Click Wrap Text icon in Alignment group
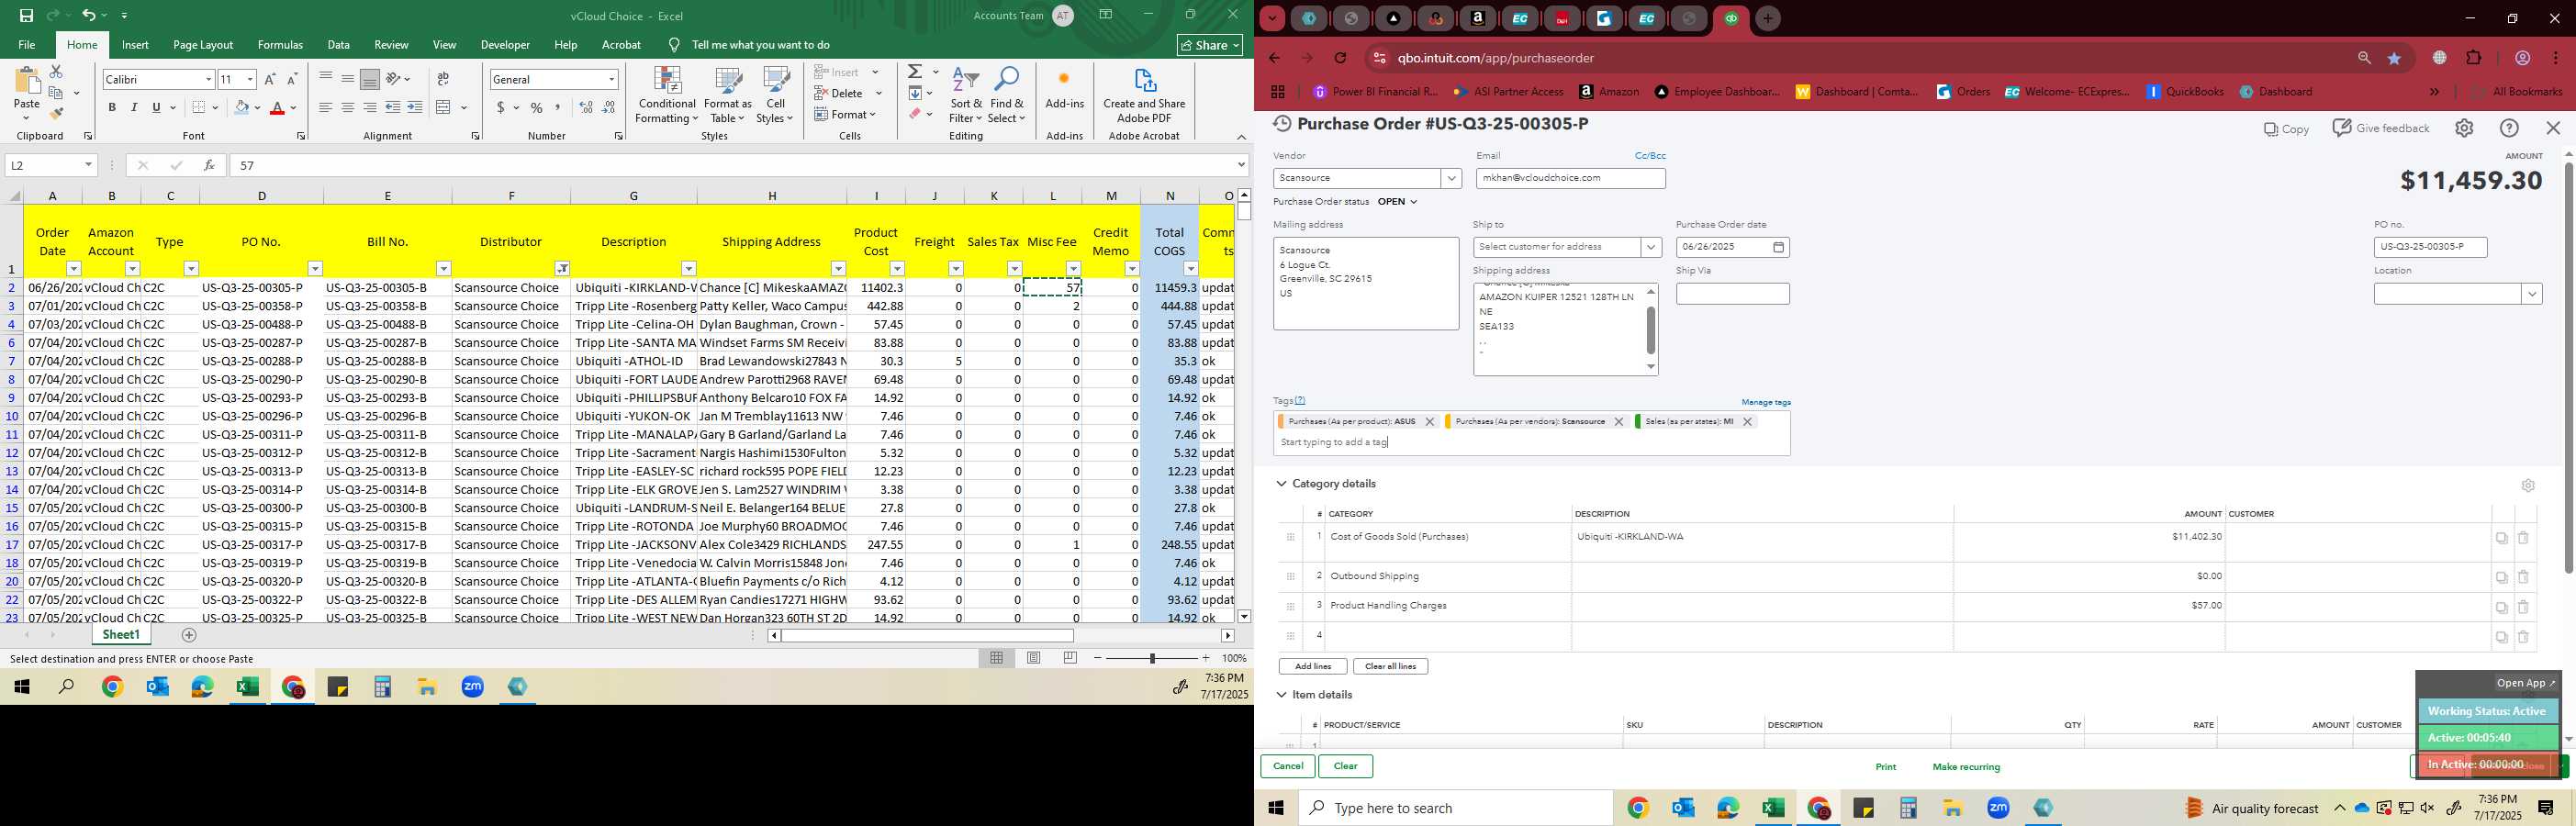This screenshot has width=2576, height=826. (x=443, y=79)
